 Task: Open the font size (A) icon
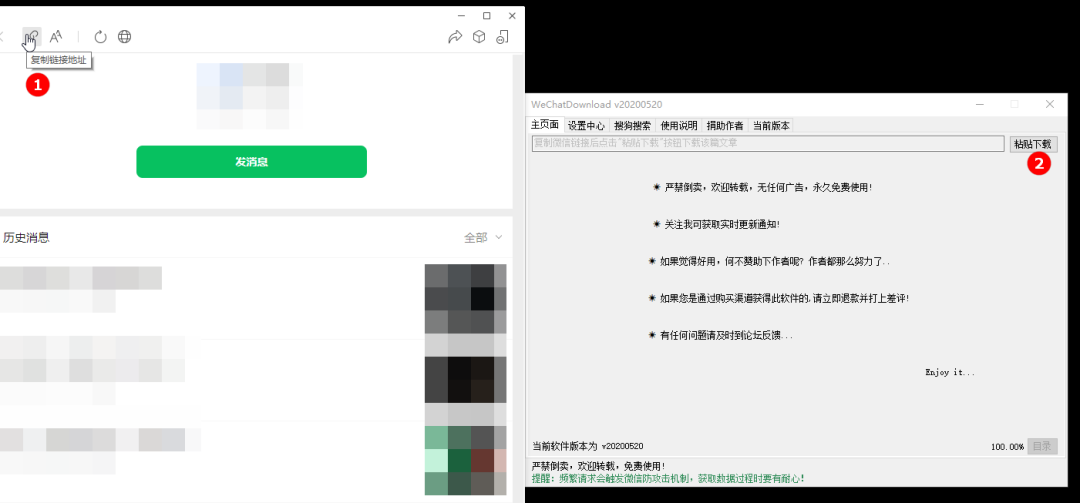point(56,37)
